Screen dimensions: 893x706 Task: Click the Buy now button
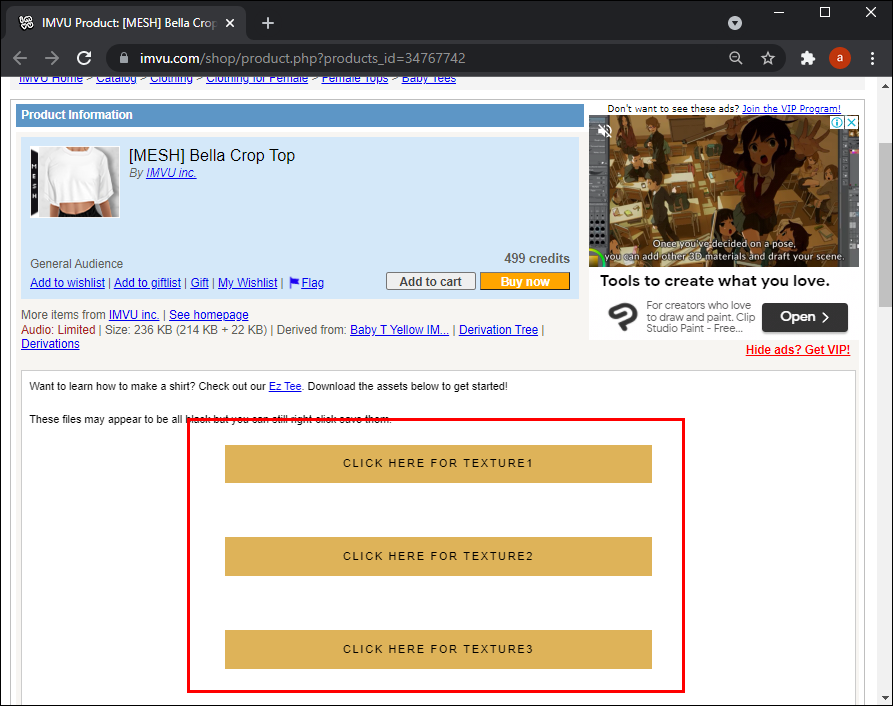[525, 281]
